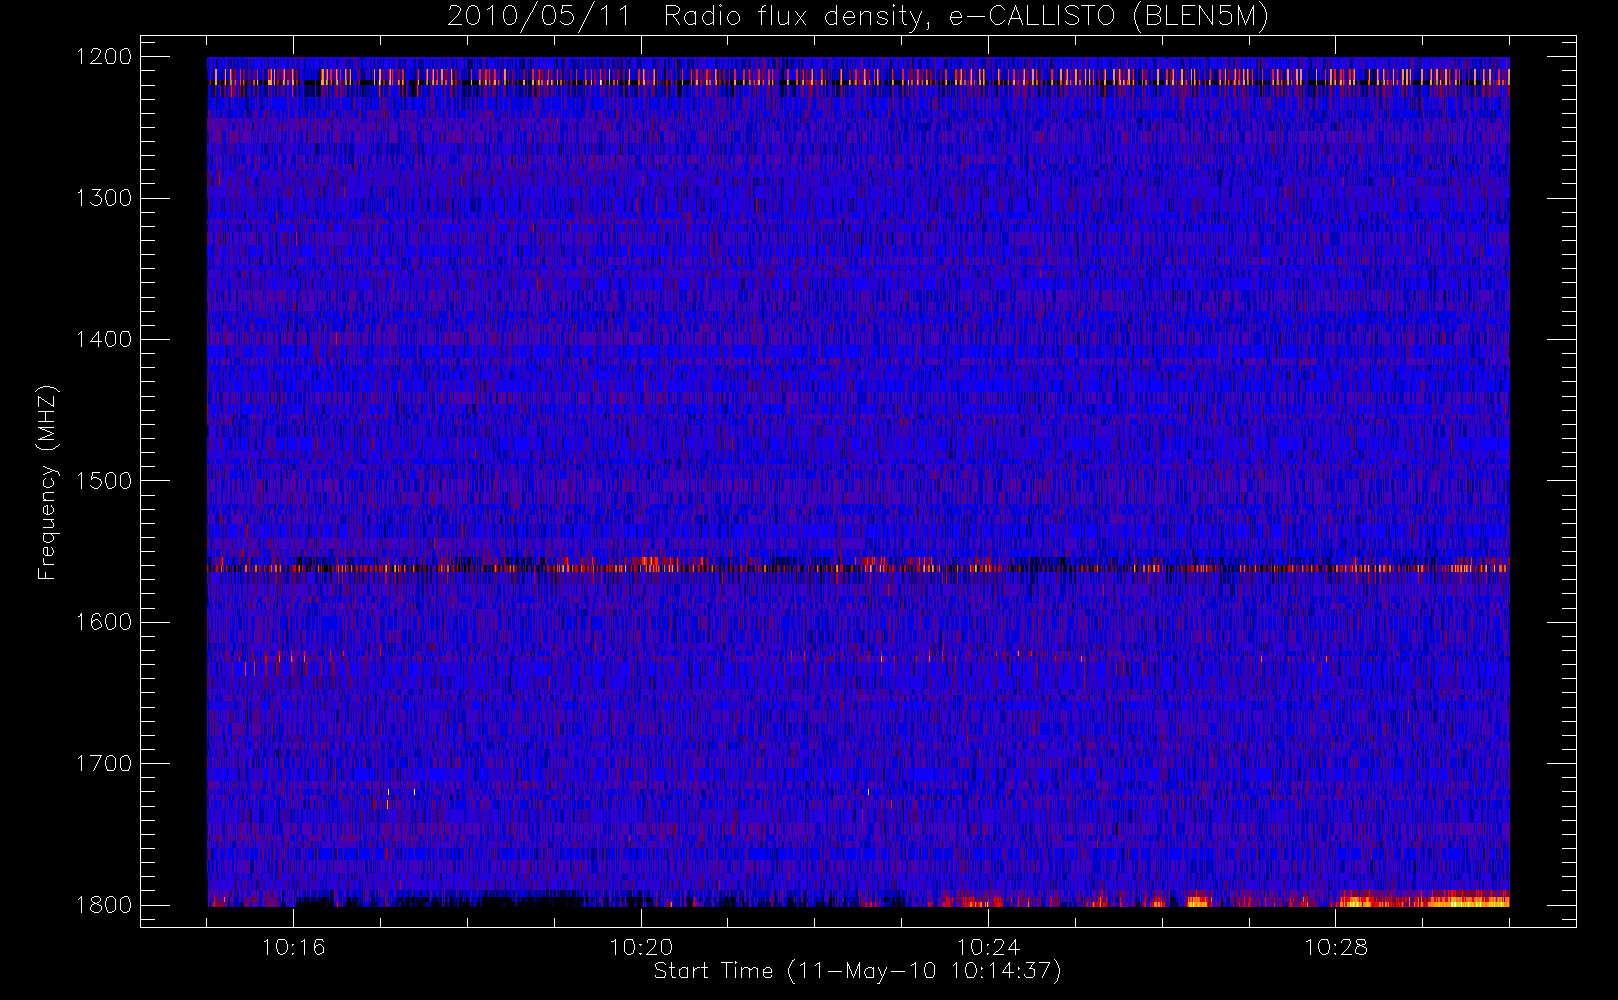Click the interference line near 1560 MHz
This screenshot has width=1618, height=1000.
click(x=858, y=567)
